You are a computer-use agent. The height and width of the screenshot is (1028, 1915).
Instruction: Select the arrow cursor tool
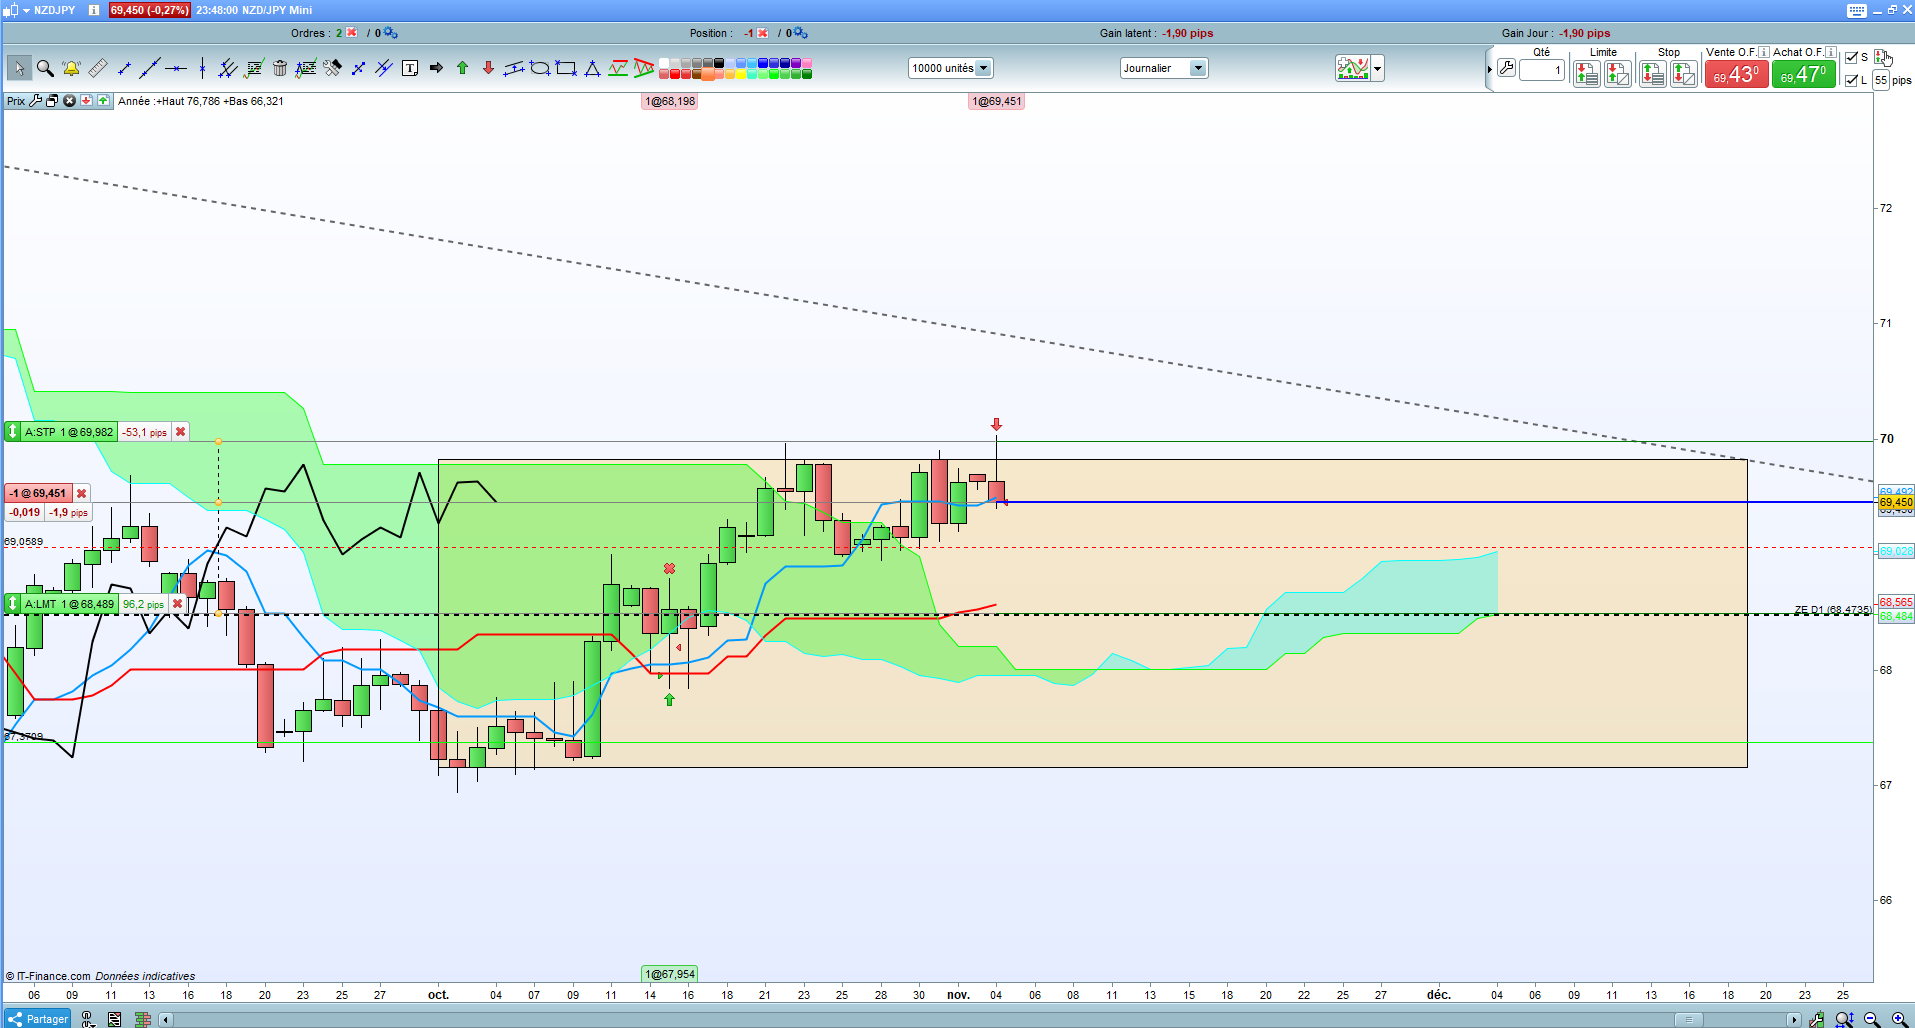point(19,68)
